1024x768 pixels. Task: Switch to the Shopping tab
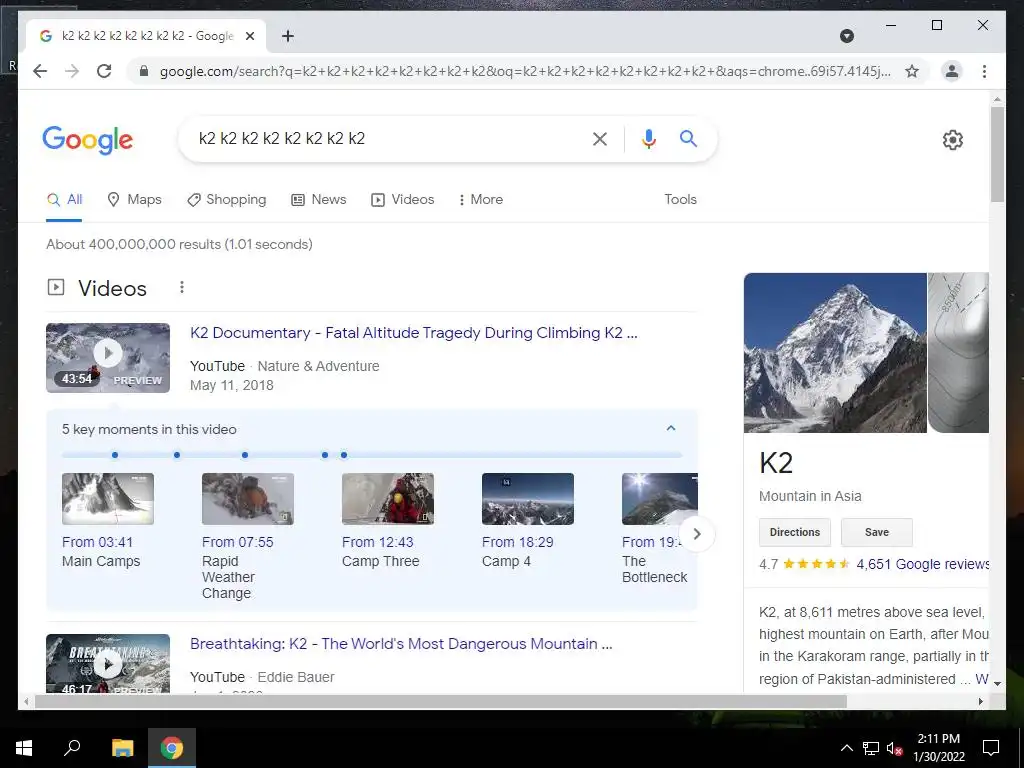[x=227, y=200]
